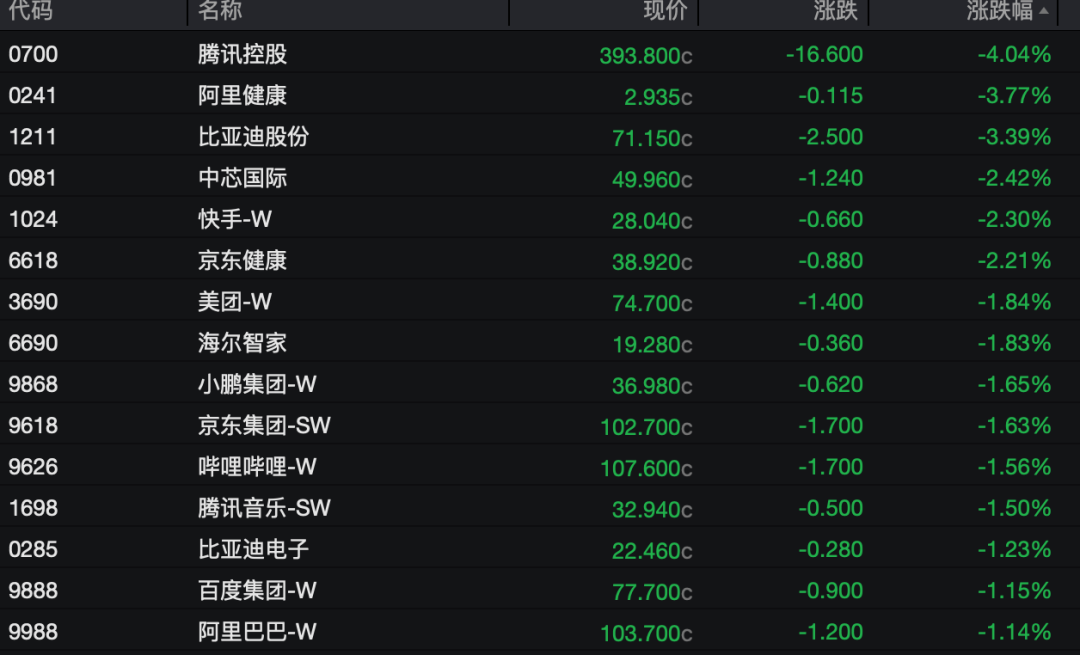Open the 小鹏集团-W row
Image resolution: width=1080 pixels, height=655 pixels.
coord(540,382)
